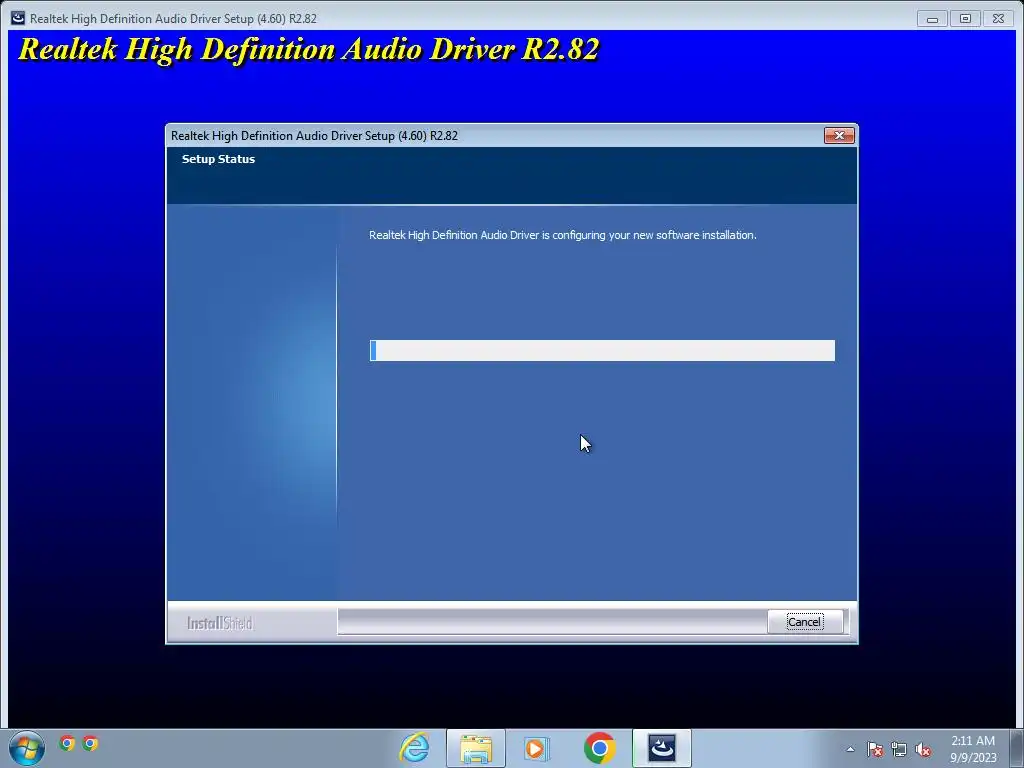The height and width of the screenshot is (768, 1024).
Task: Close the outer Realtek setup window
Action: click(999, 19)
